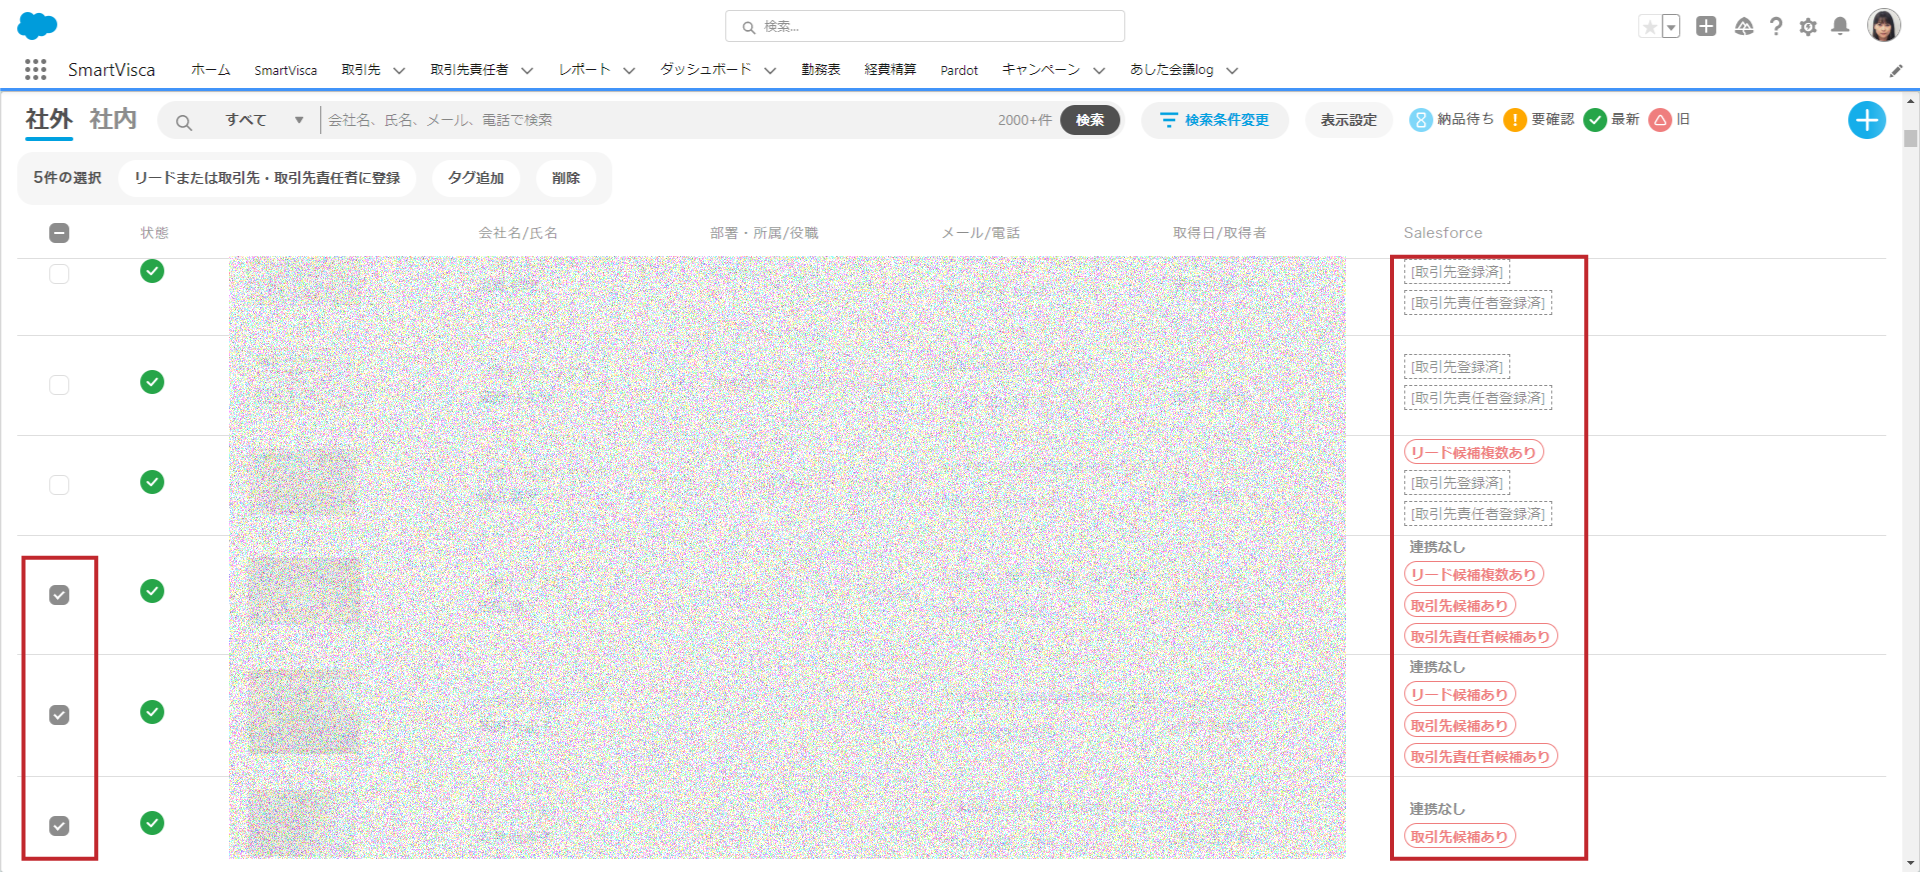Click the second row green status check
Screen dimensions: 1920x872
click(x=152, y=382)
